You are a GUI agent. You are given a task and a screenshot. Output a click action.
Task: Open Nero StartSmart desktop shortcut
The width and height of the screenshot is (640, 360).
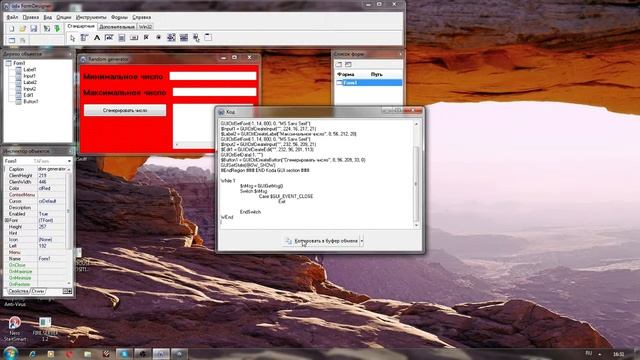(x=15, y=329)
